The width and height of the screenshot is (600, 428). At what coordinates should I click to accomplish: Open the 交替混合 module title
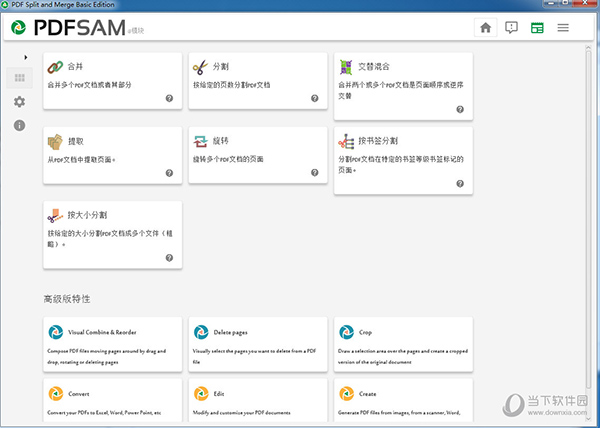pos(373,67)
